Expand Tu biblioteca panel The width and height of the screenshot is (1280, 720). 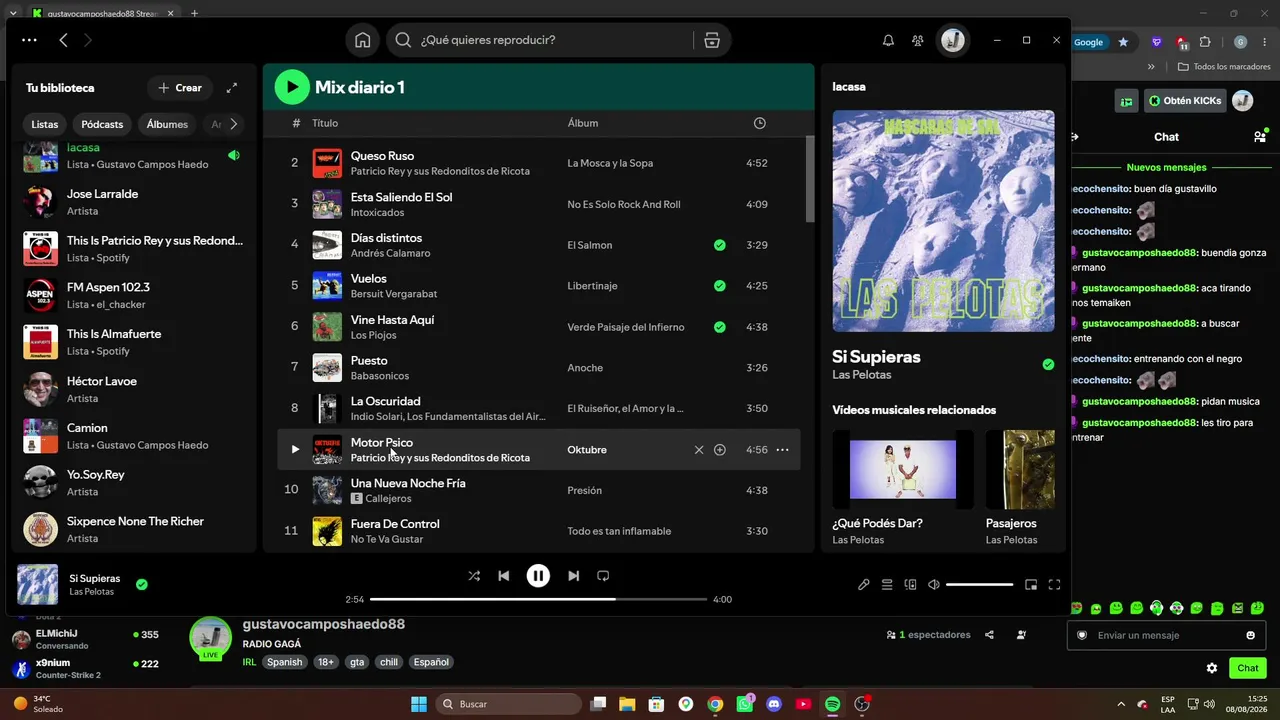pos(232,88)
